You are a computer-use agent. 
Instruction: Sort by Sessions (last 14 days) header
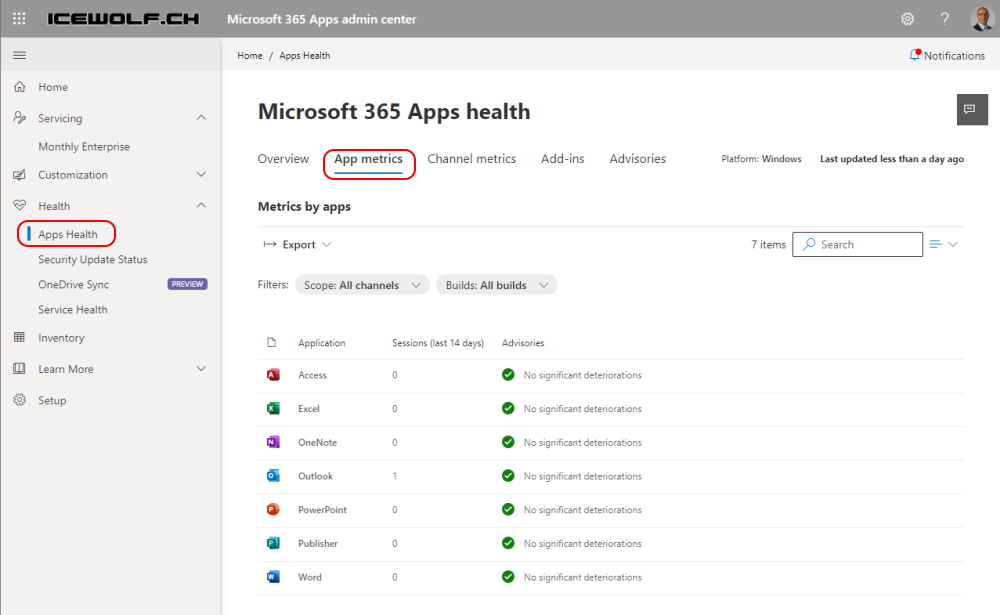[438, 343]
